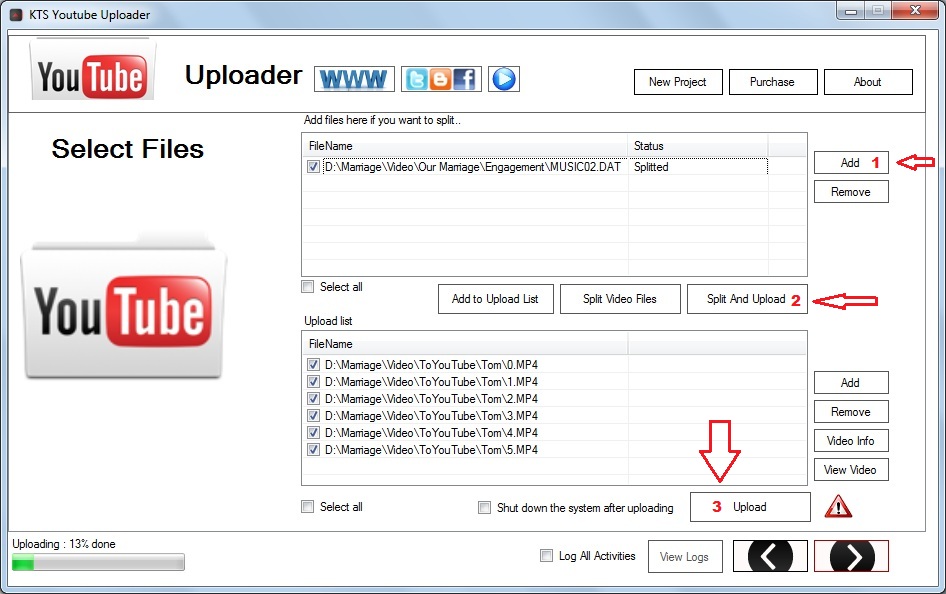Screen dimensions: 946x594
Task: Uncheck Tom\4.MP4 checkbox
Action: coord(313,432)
